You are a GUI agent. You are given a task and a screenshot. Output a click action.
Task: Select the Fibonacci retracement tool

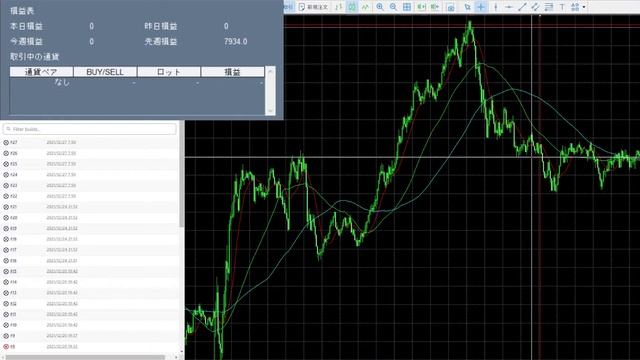549,7
